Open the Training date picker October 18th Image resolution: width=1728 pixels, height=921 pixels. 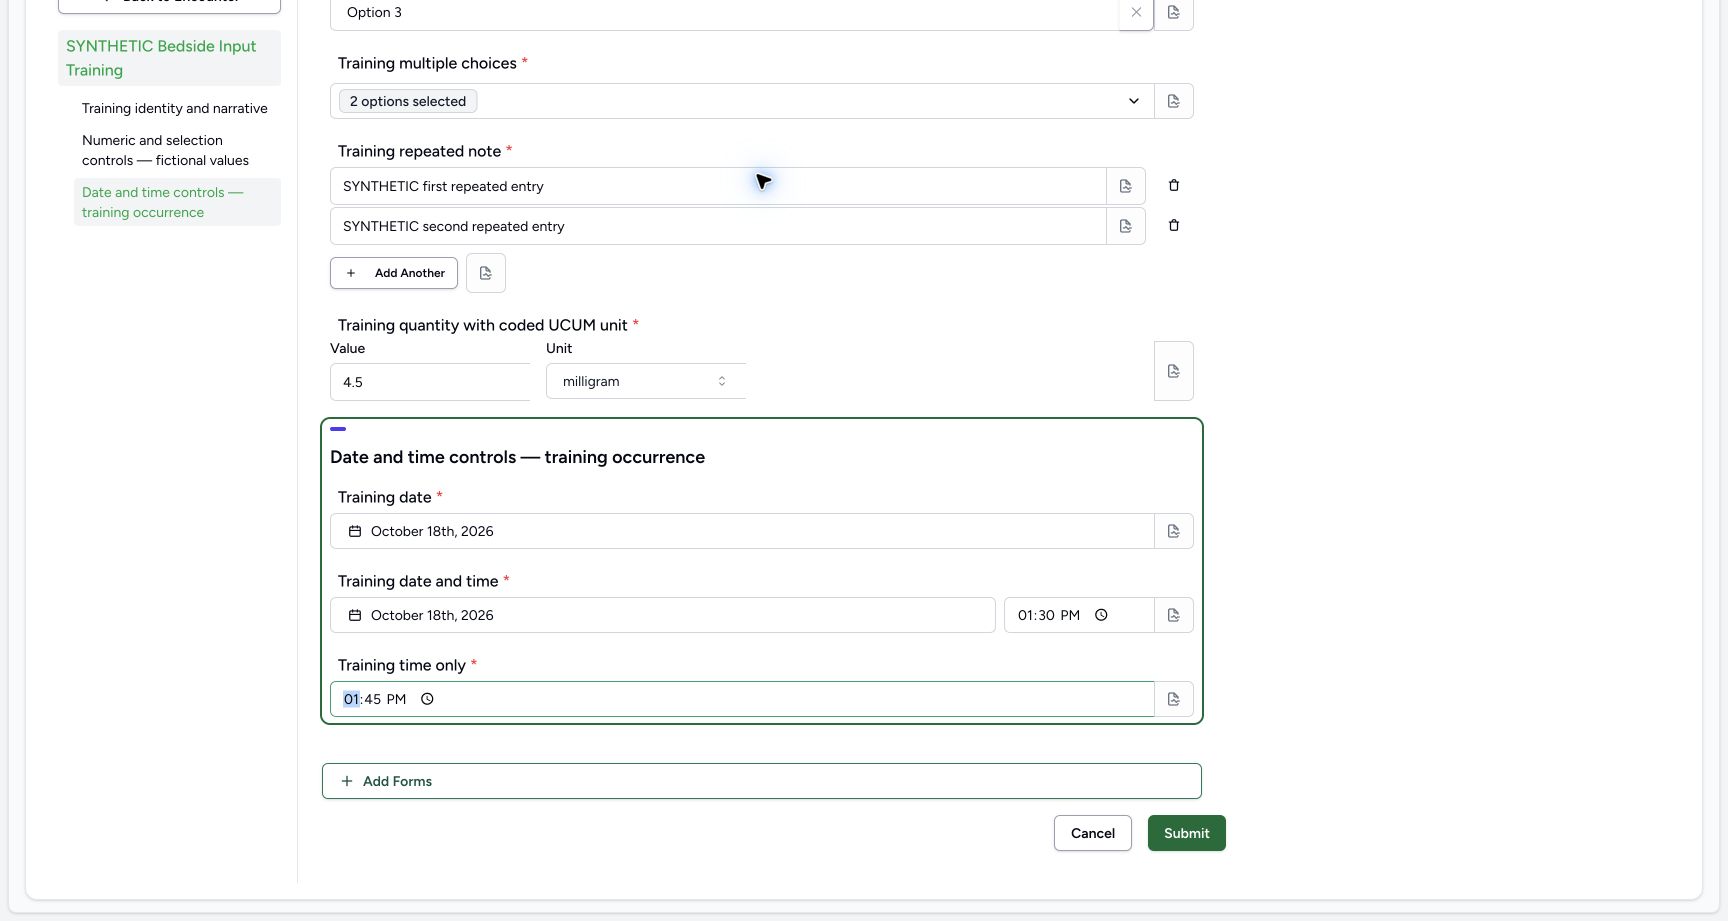(x=742, y=531)
